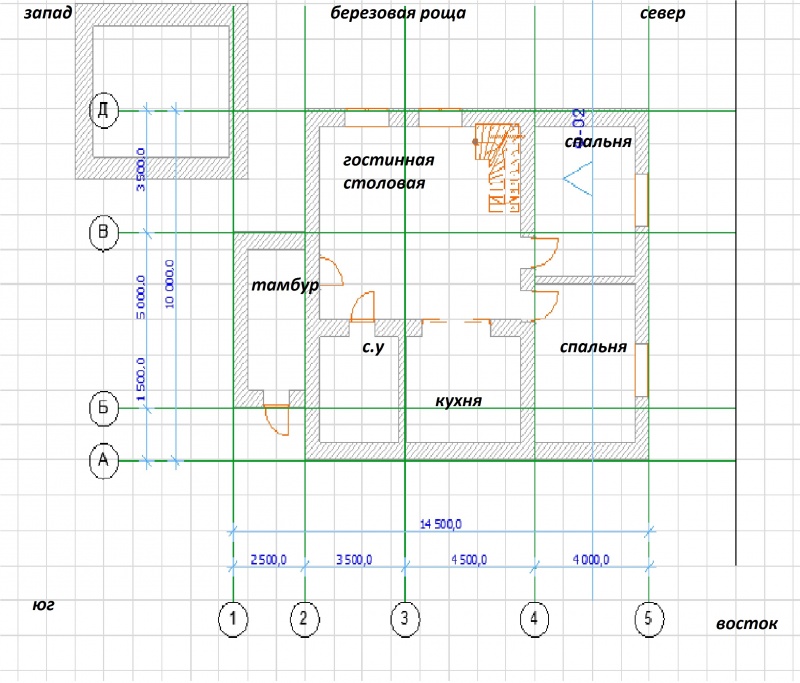This screenshot has width=800, height=683.
Task: Select the 'кухня' room label
Action: tap(459, 400)
